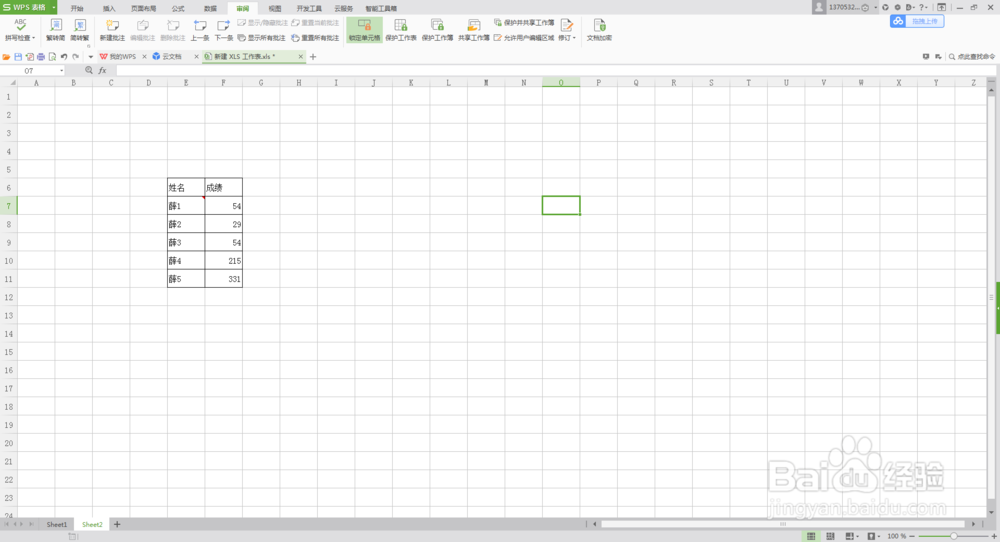1000x542 pixels.
Task: Click the zoom magnifier beside fx
Action: [89, 70]
